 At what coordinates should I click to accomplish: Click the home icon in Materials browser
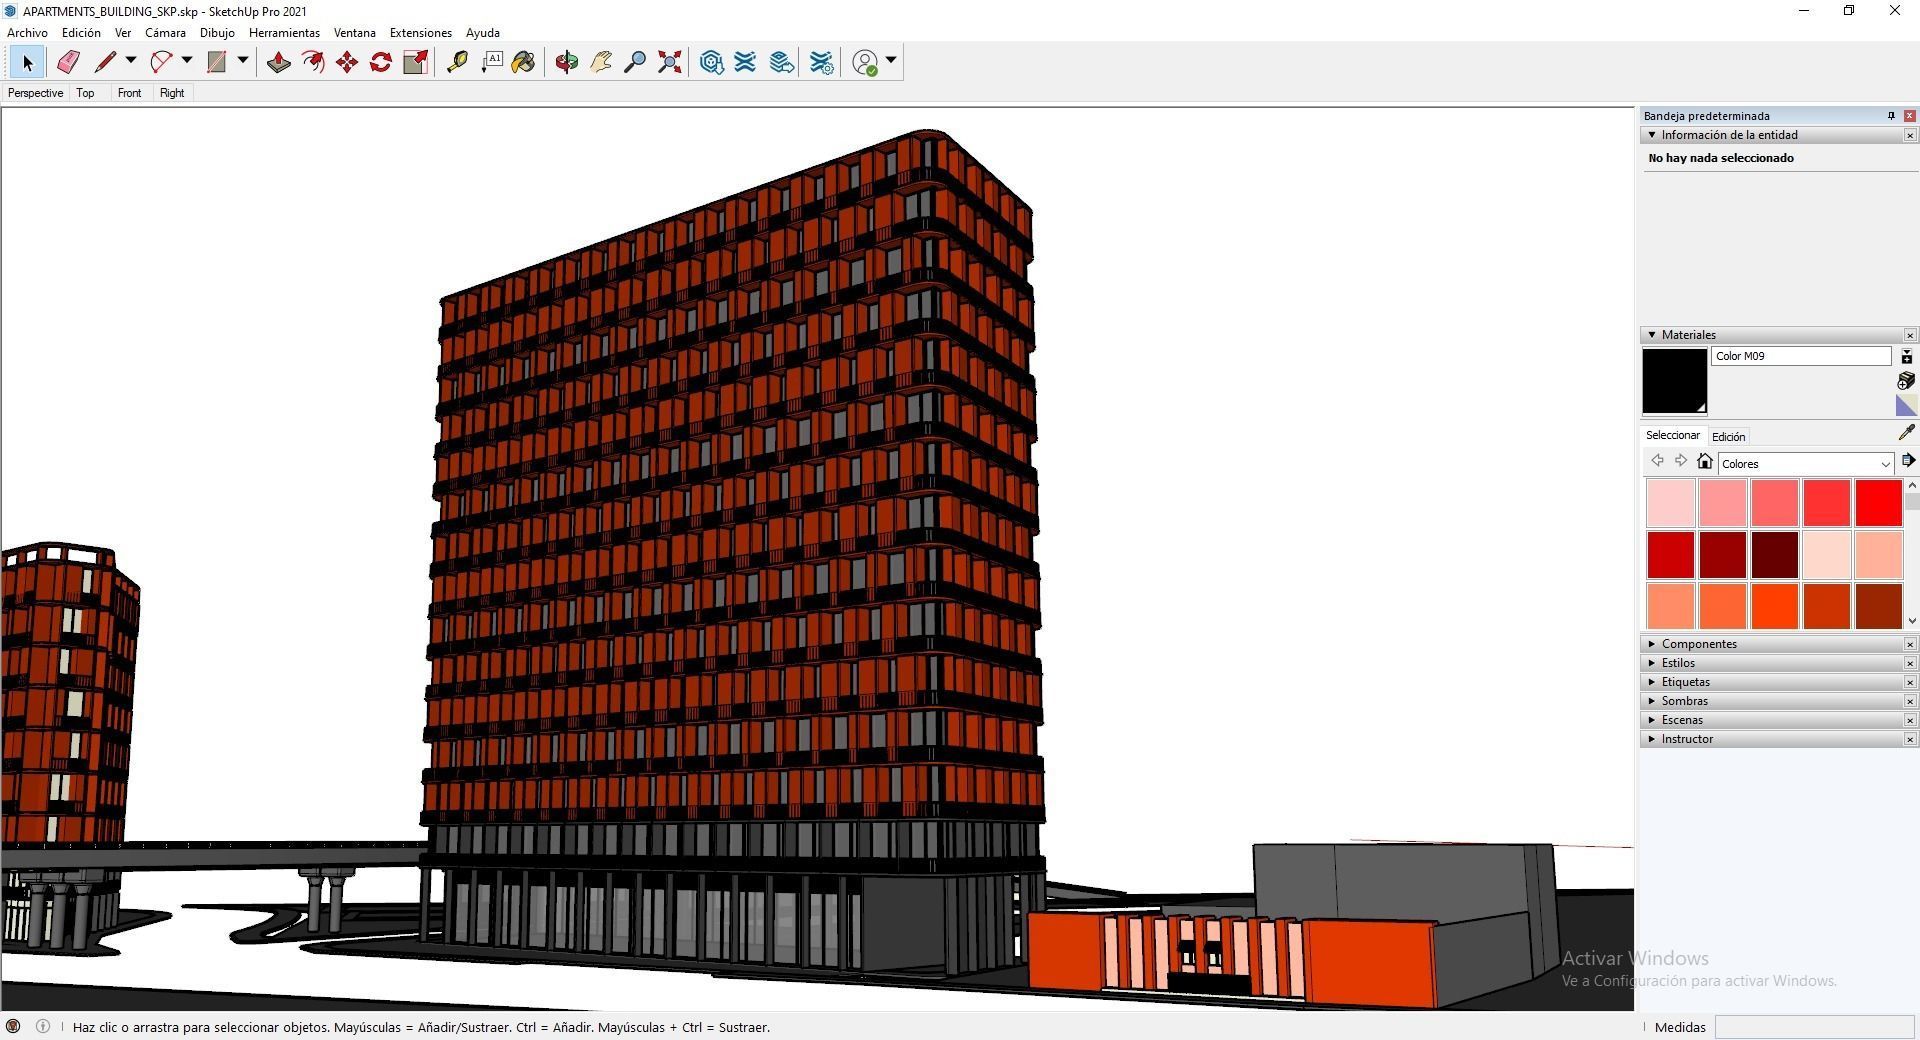pos(1705,461)
